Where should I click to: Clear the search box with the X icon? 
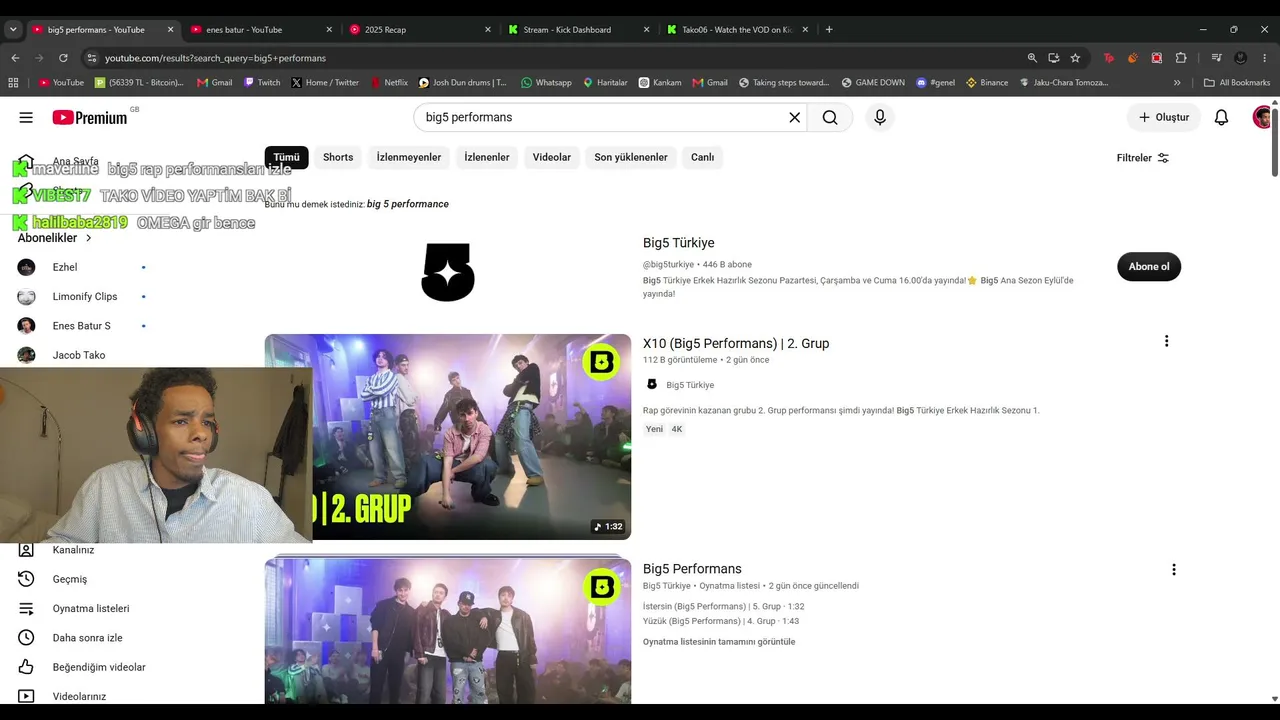tap(795, 117)
